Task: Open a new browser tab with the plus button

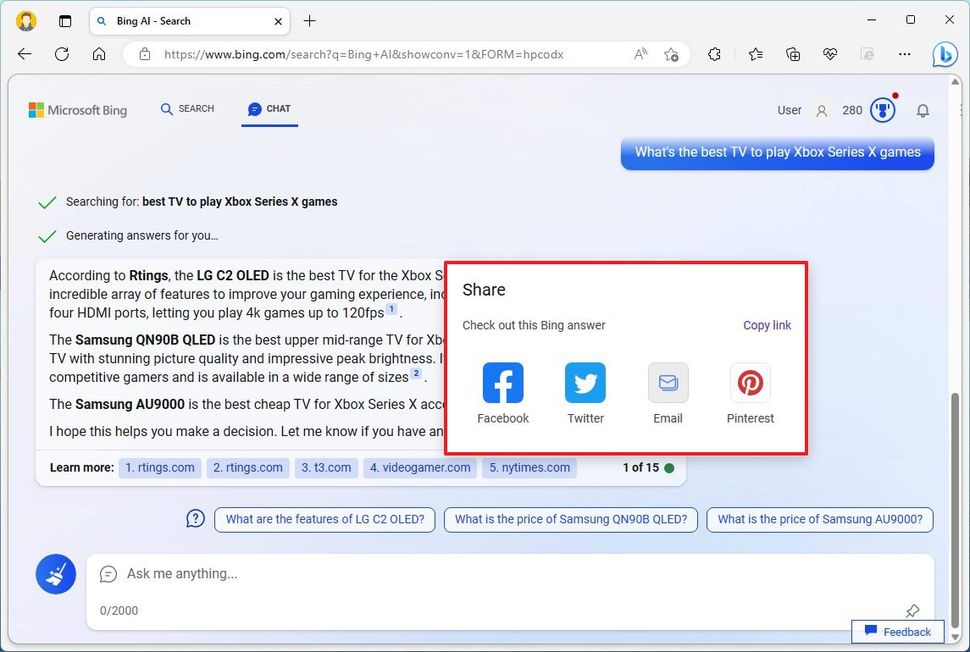Action: point(310,20)
